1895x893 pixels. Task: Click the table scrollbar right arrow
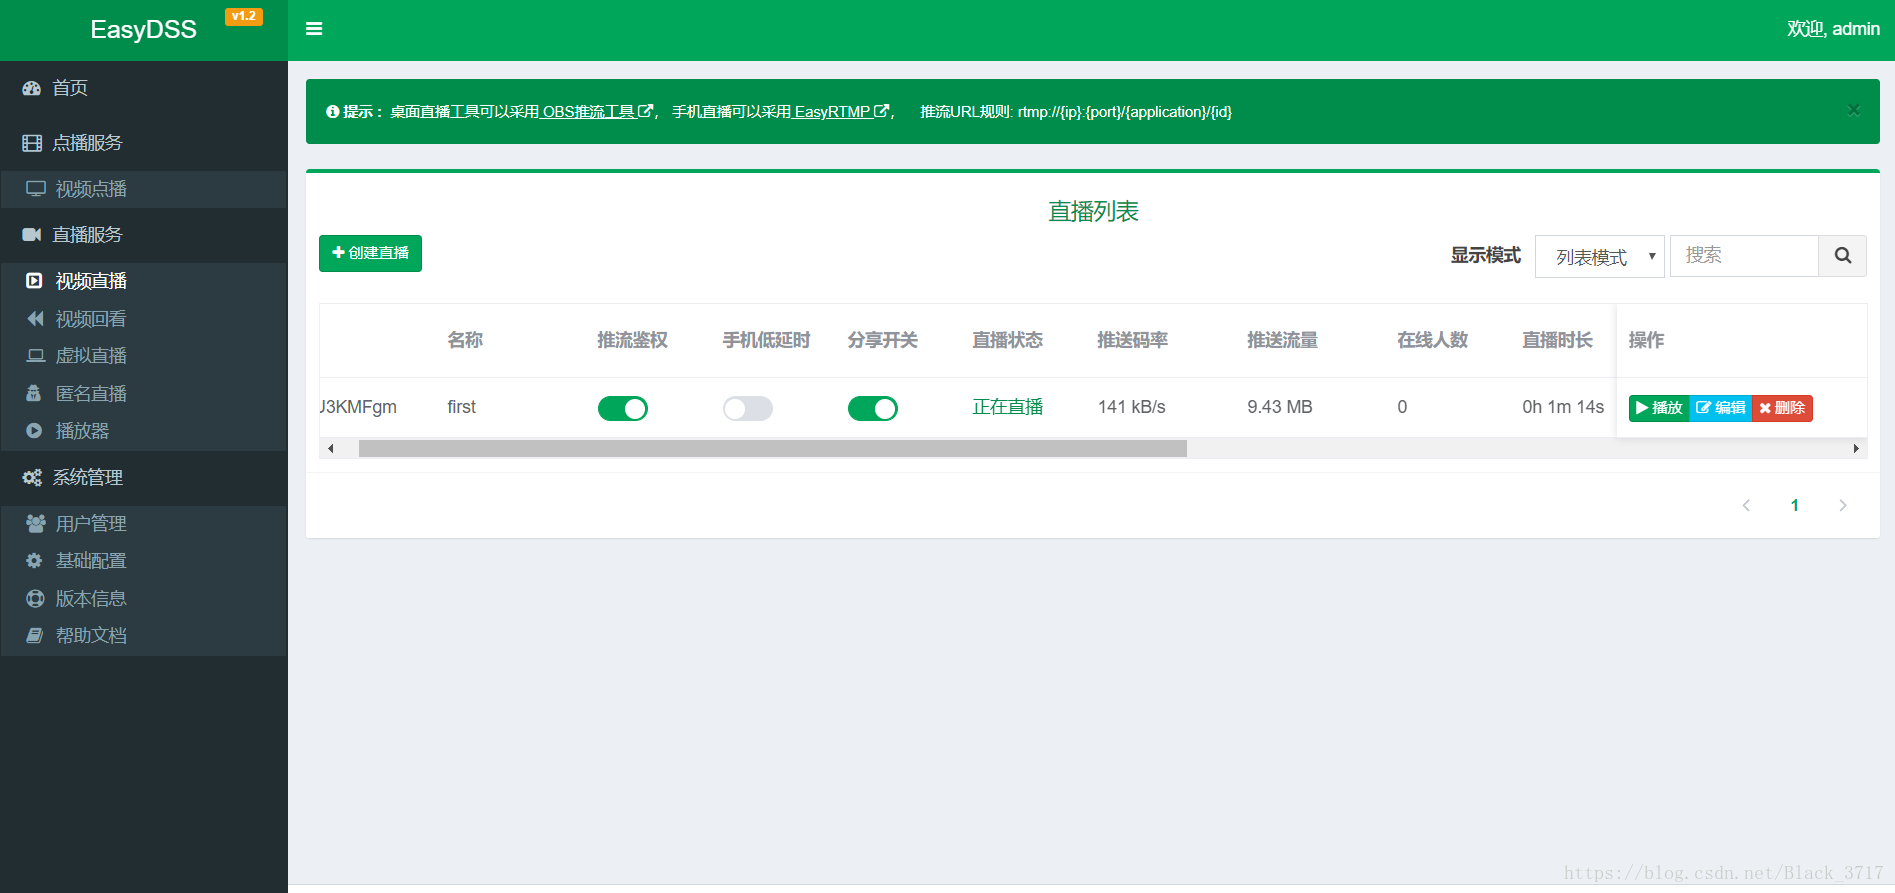[x=1856, y=449]
